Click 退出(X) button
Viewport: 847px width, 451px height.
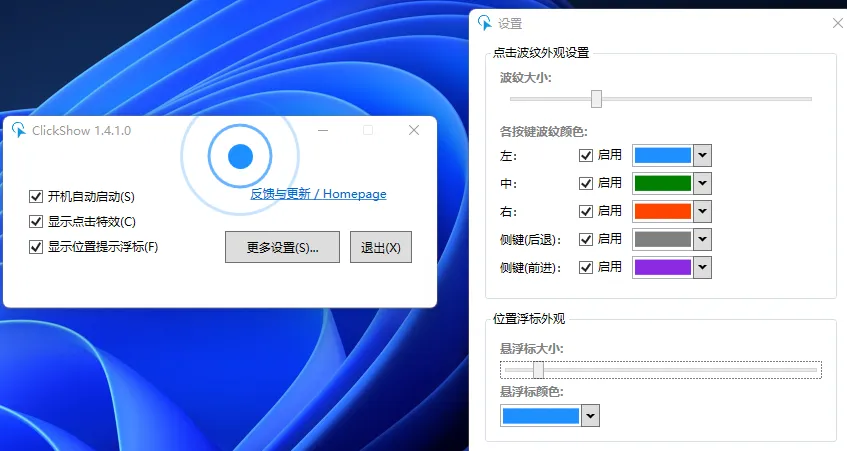pos(381,247)
